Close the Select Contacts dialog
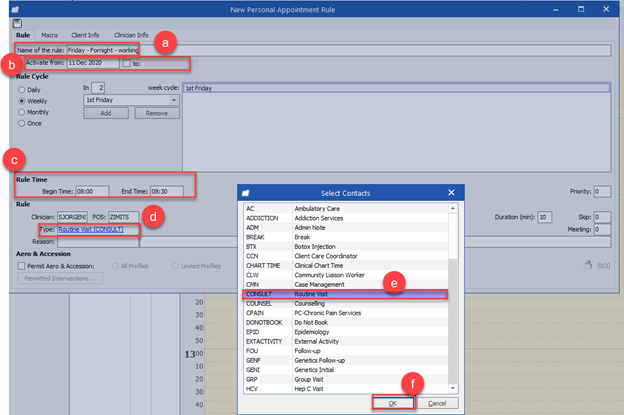This screenshot has height=415, width=624. tap(451, 193)
